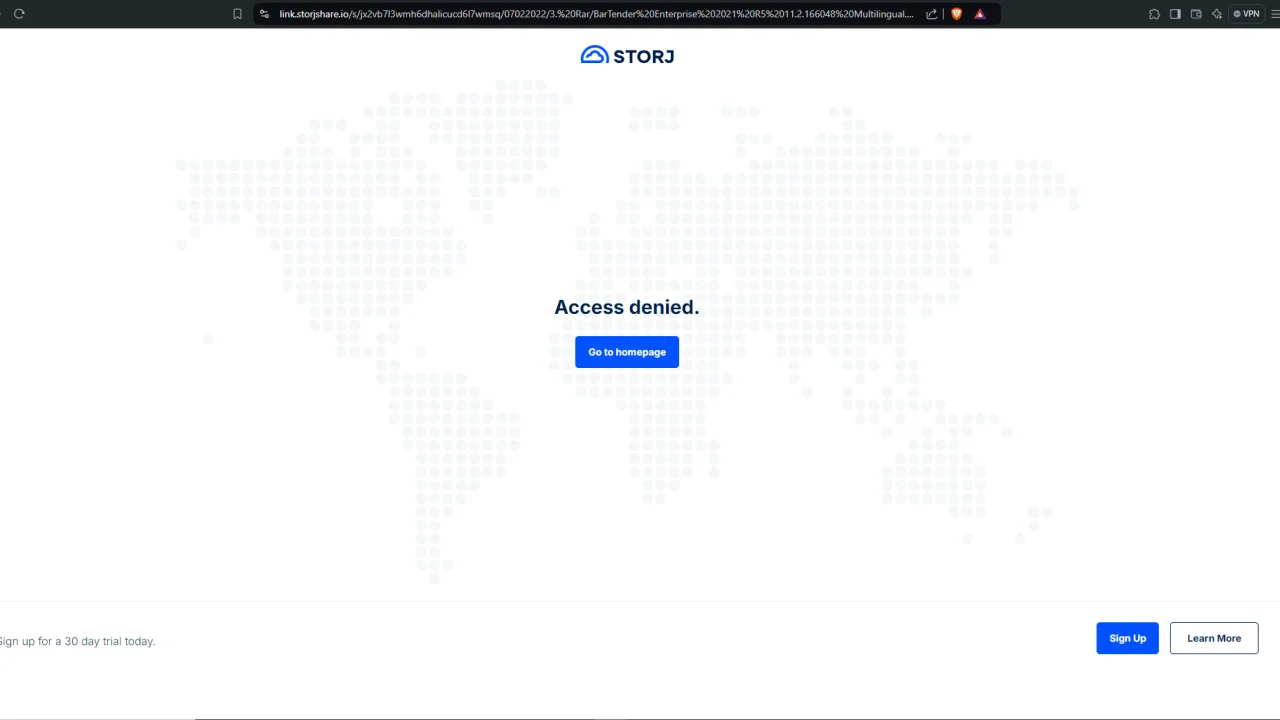Click the Access denied heading text
1280x720 pixels.
click(627, 307)
